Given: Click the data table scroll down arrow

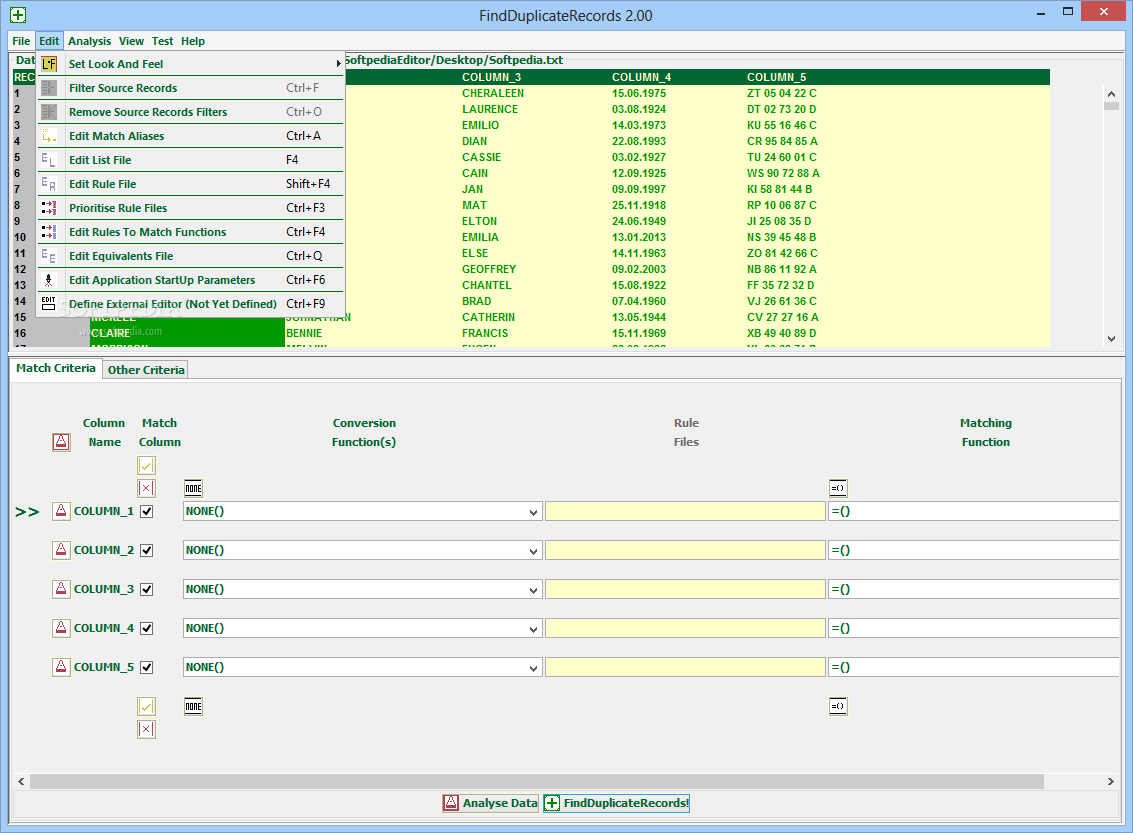Looking at the screenshot, I should pos(1111,339).
